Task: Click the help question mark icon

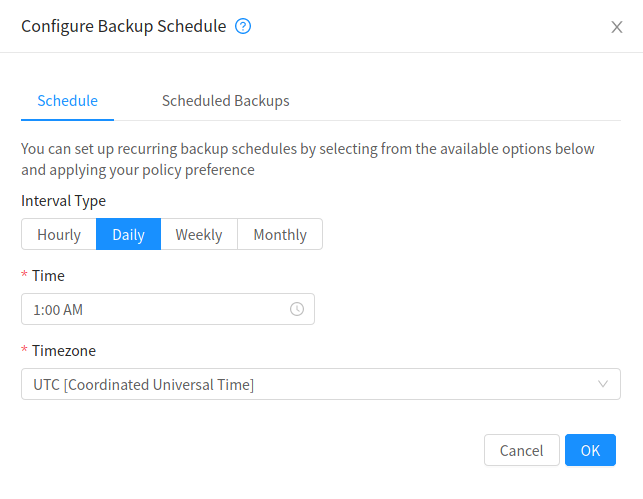Action: tap(243, 27)
